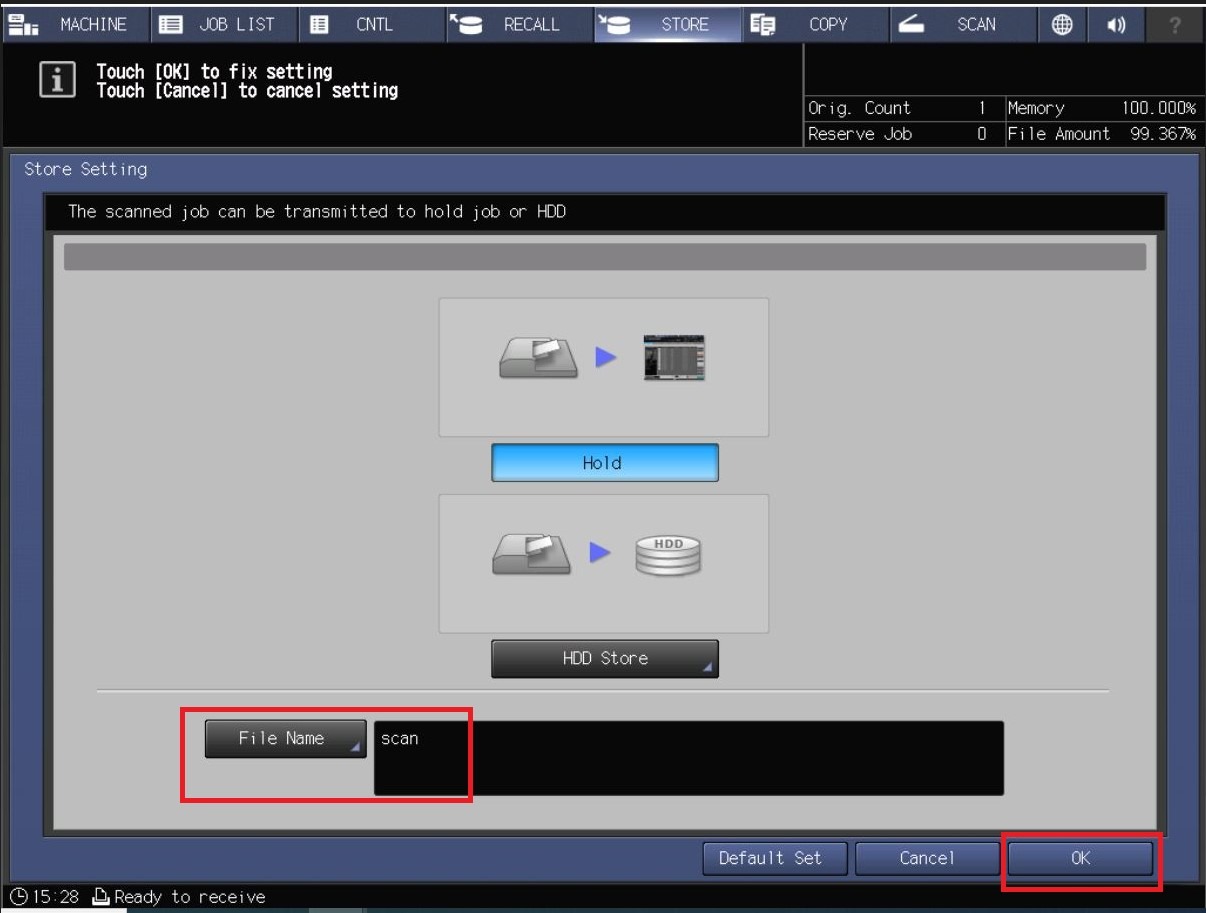The width and height of the screenshot is (1206, 913).
Task: Click the info icon beside the message
Action: pyautogui.click(x=57, y=81)
